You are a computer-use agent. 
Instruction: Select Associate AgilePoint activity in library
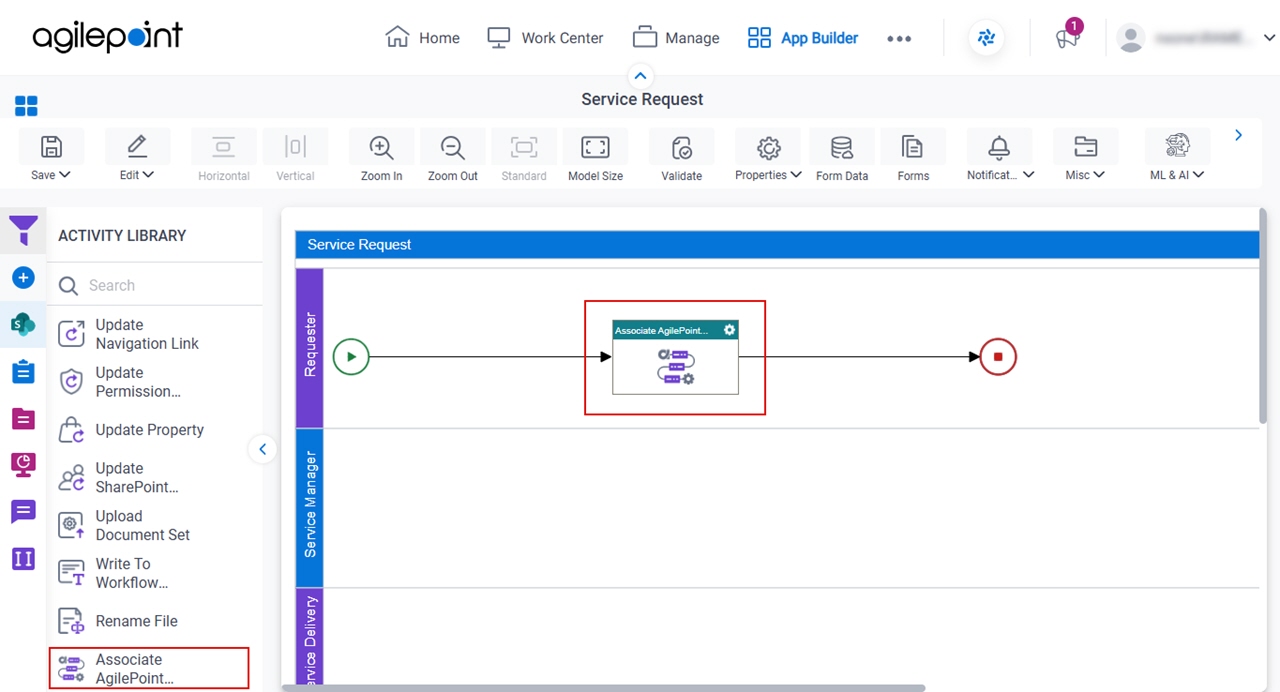(149, 668)
